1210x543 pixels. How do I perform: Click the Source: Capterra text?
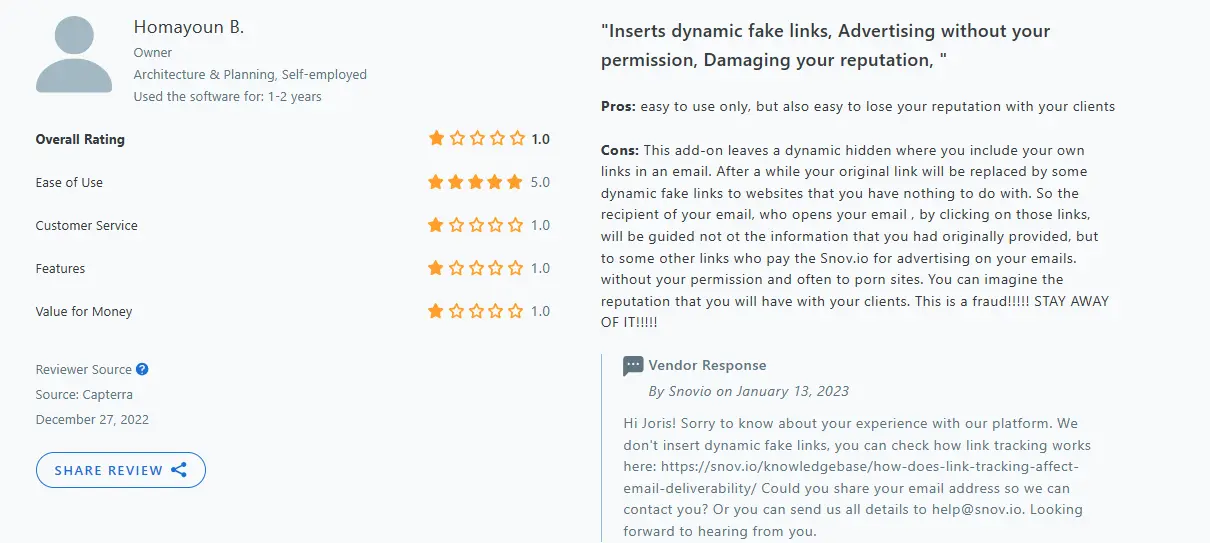pyautogui.click(x=85, y=395)
